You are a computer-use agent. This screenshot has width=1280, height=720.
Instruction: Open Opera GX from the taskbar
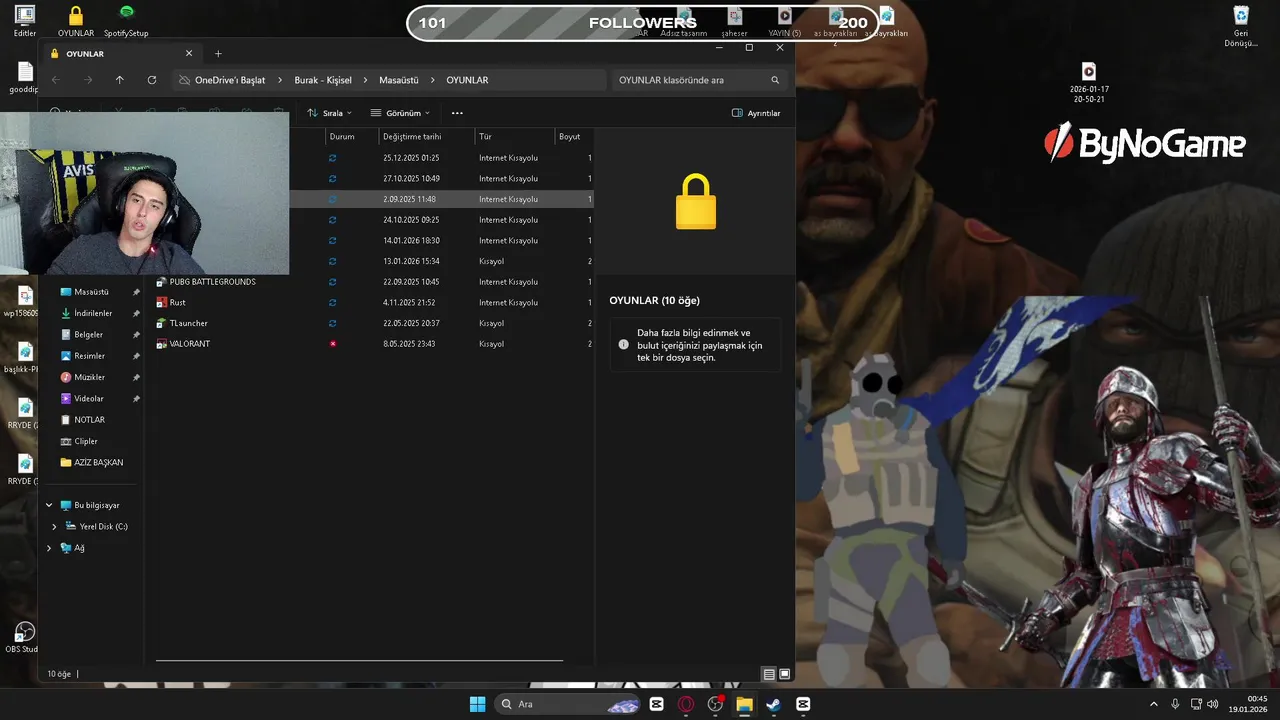pos(686,704)
